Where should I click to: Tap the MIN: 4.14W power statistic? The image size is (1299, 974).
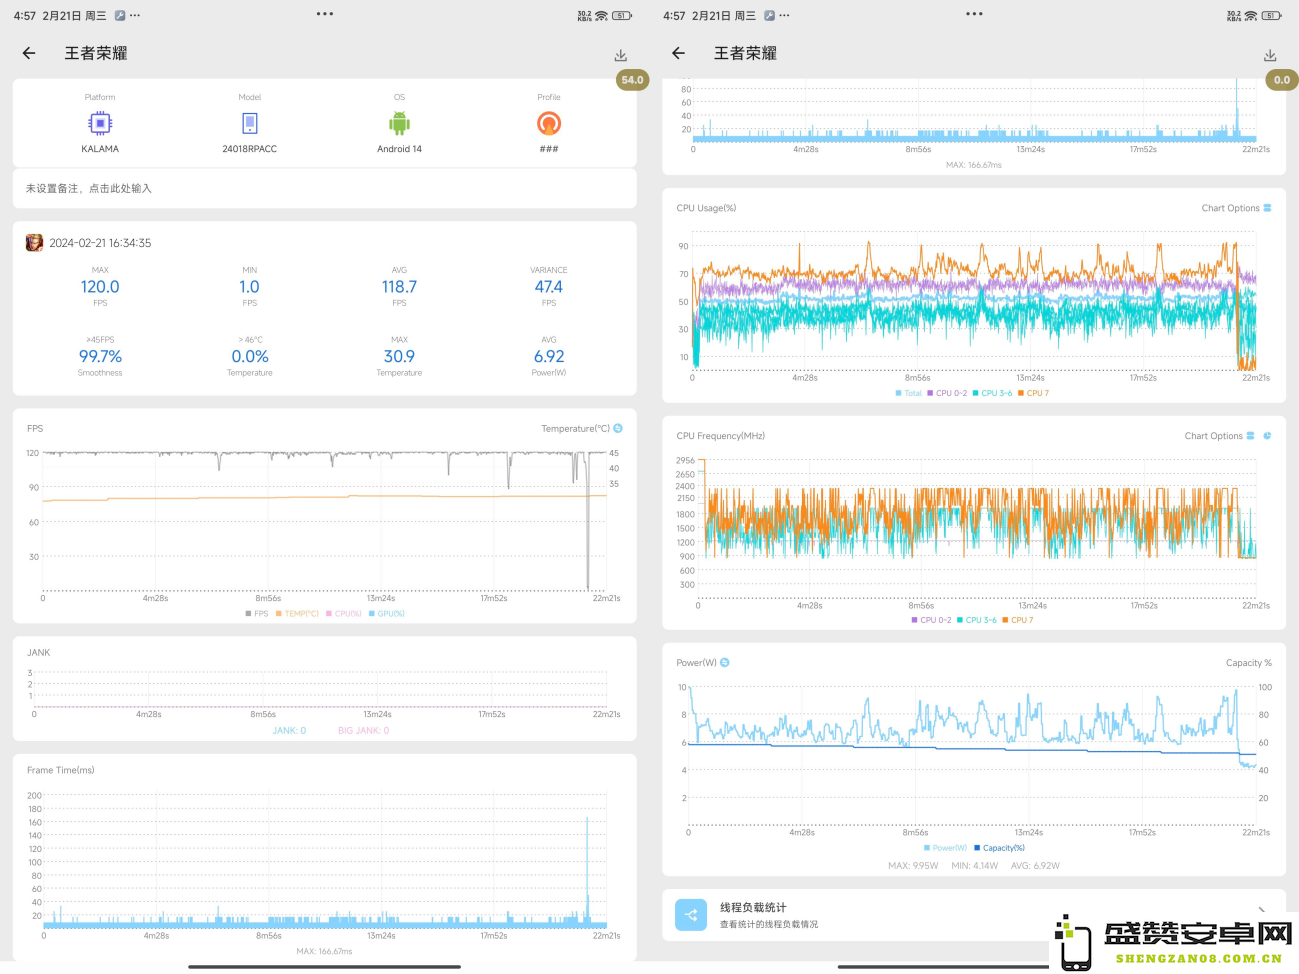click(x=974, y=866)
